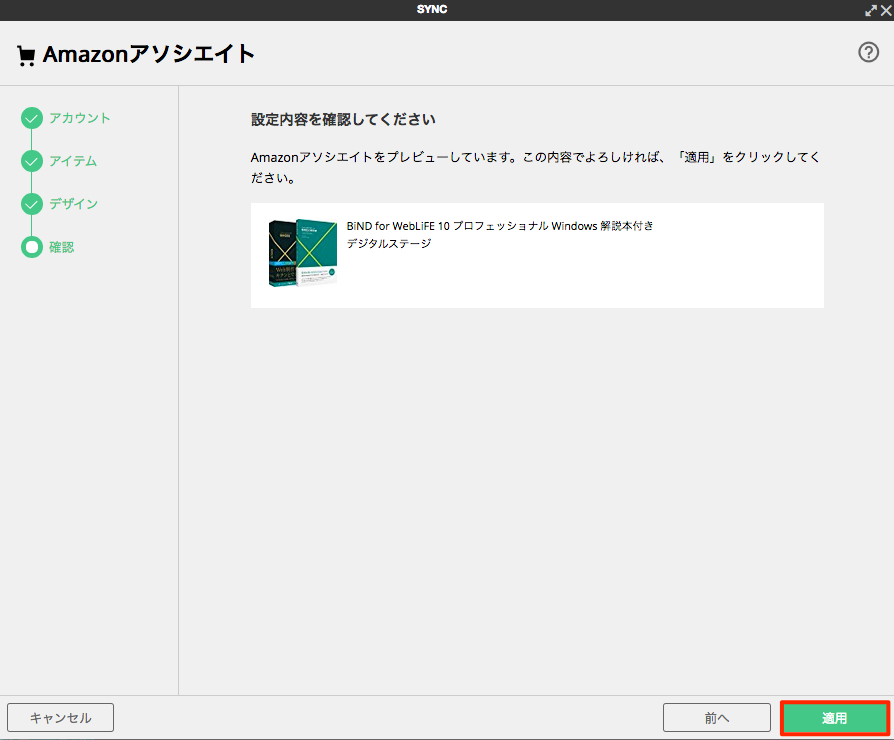Click the shopping cart icon beside Amazonアソシエイト
894x740 pixels.
coord(26,55)
